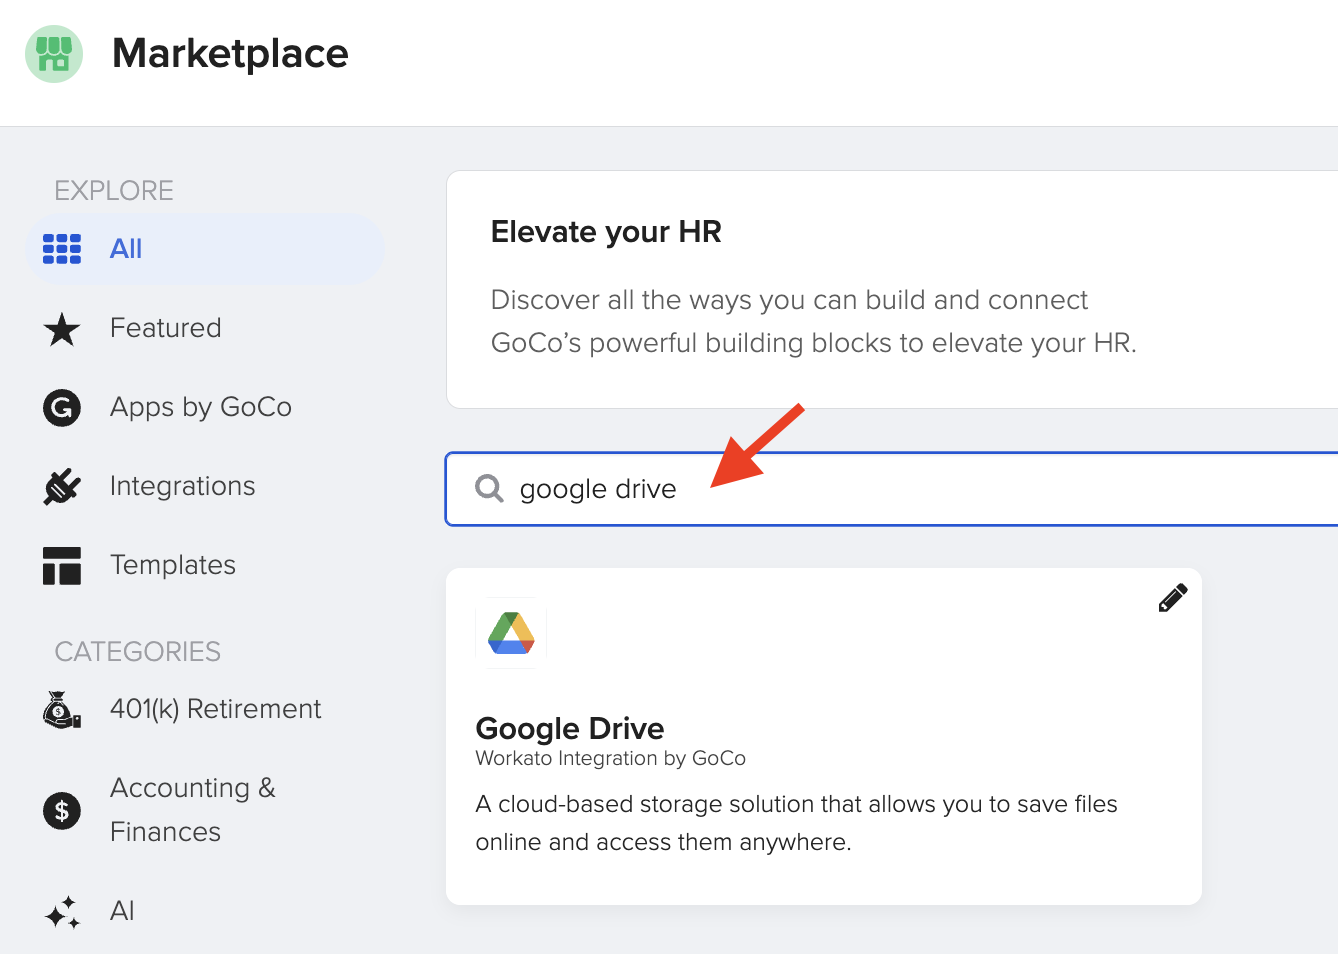
Task: Click the Apps by GoCo G icon
Action: tap(62, 407)
